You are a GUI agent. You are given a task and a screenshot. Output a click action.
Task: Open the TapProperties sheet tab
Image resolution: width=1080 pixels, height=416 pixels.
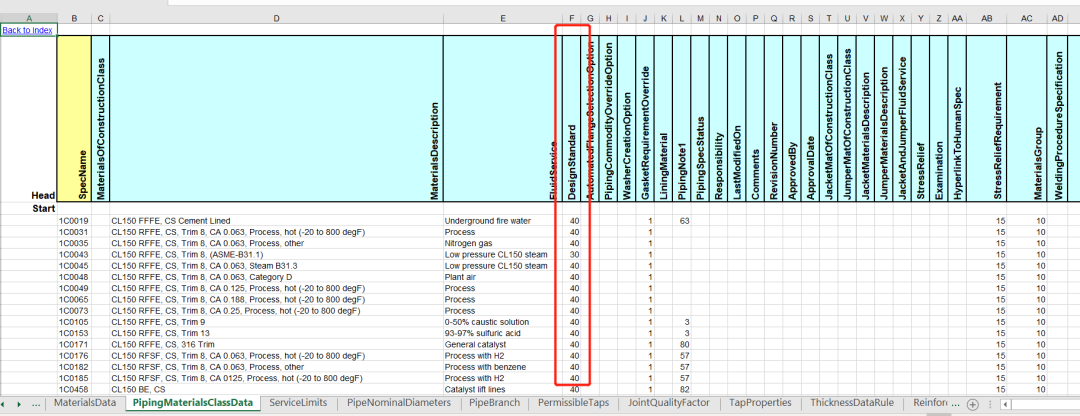761,402
